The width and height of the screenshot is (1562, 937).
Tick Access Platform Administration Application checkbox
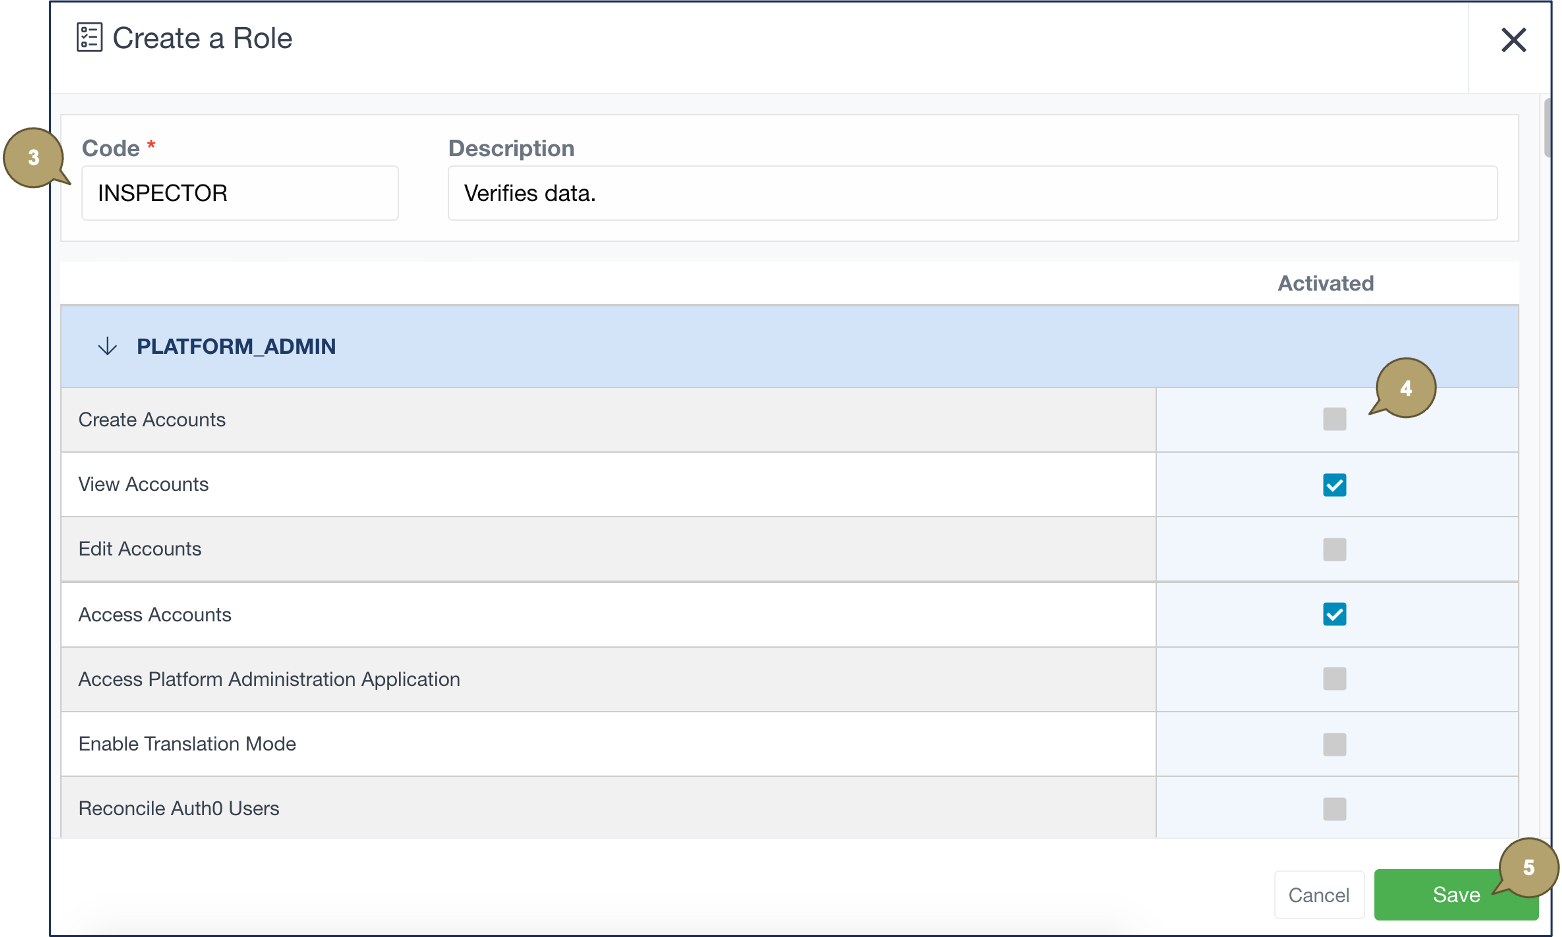[1334, 679]
